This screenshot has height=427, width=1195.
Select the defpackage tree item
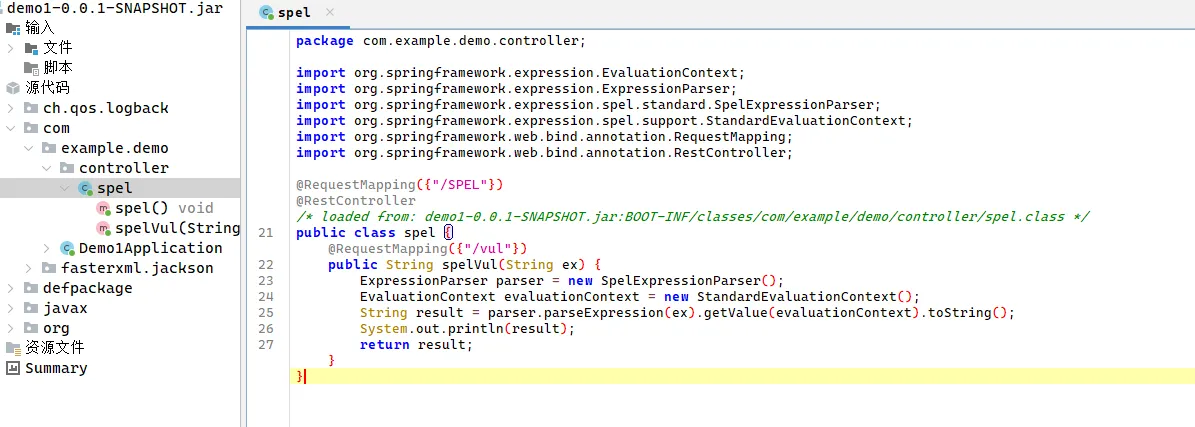87,288
